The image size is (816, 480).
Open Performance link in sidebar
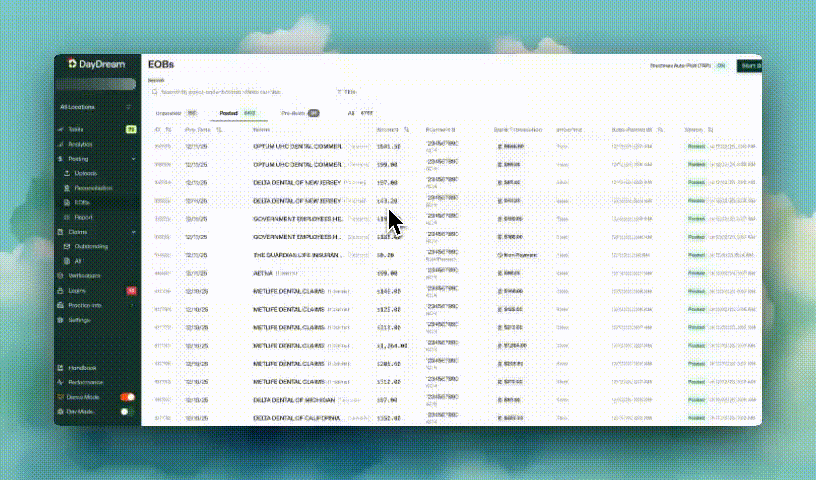(86, 382)
